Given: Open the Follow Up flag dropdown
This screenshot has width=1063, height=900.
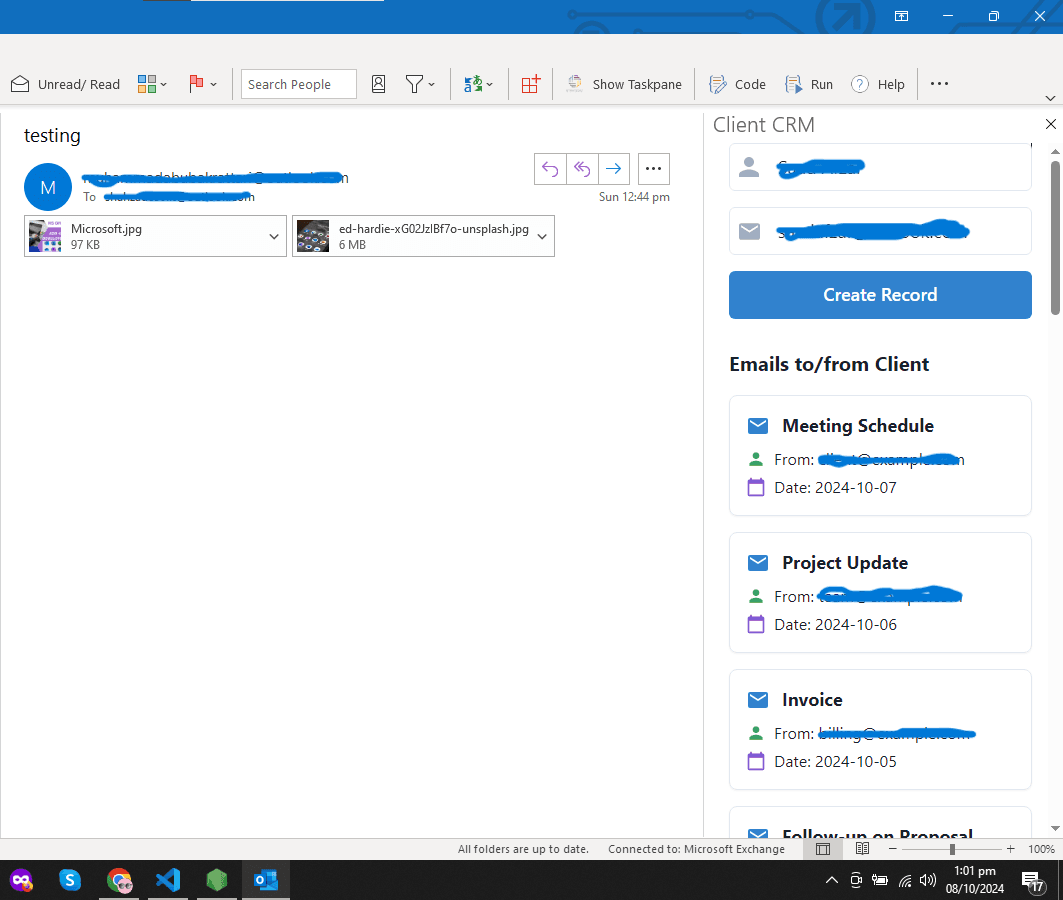Looking at the screenshot, I should pos(203,84).
